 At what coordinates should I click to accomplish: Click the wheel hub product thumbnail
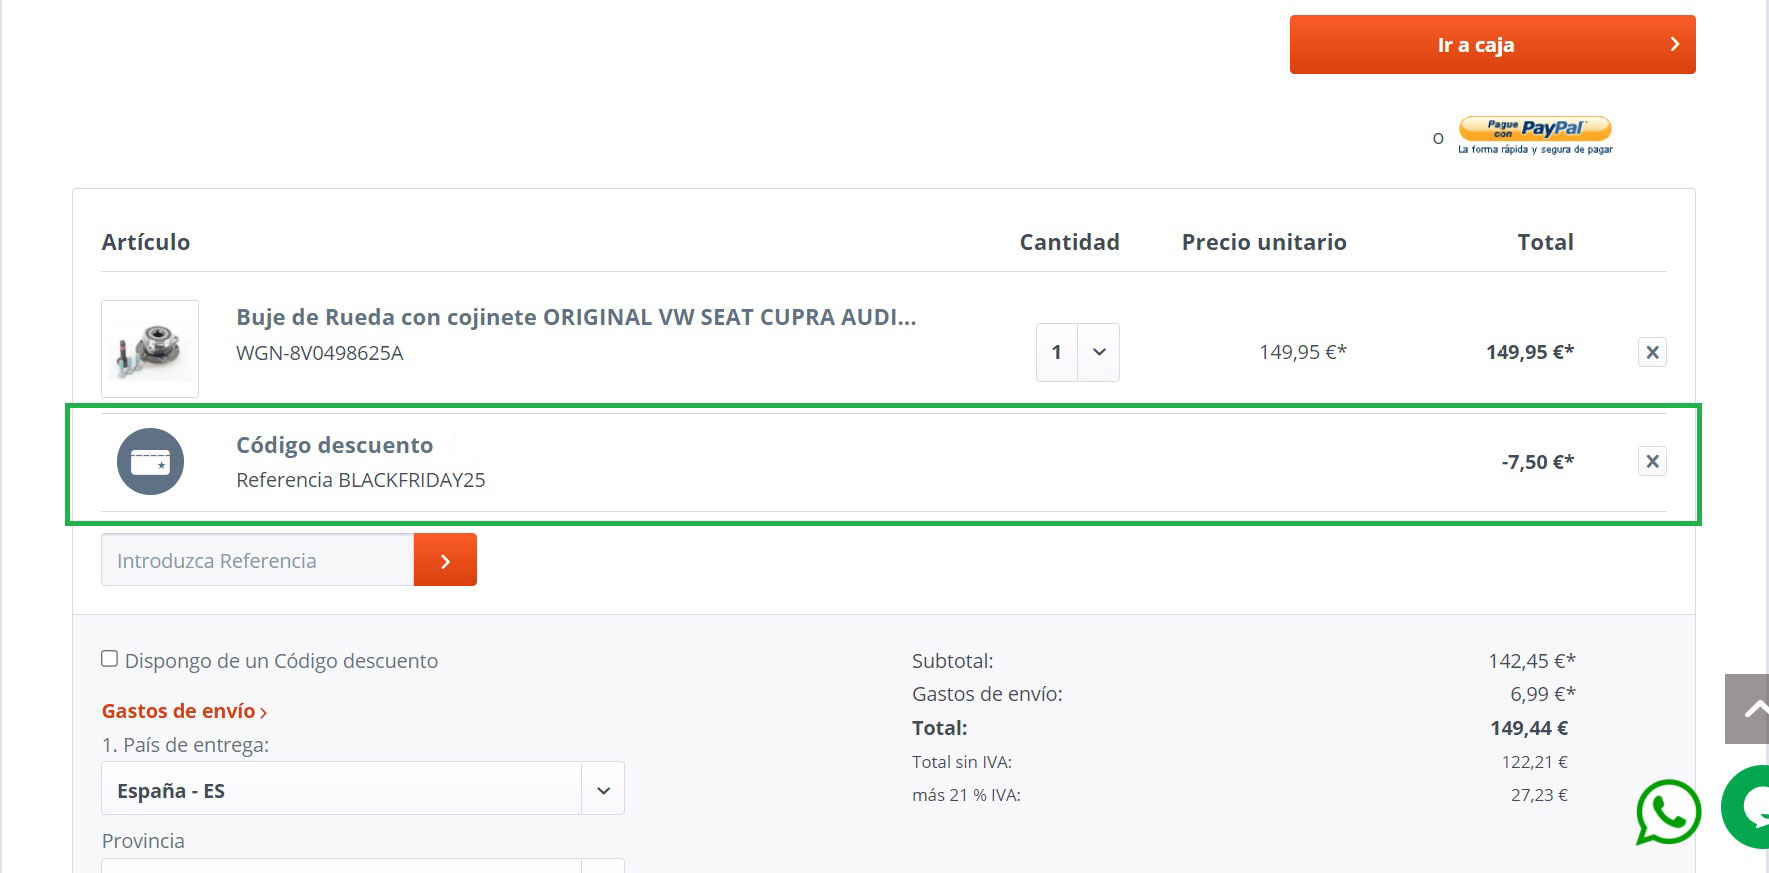coord(150,348)
